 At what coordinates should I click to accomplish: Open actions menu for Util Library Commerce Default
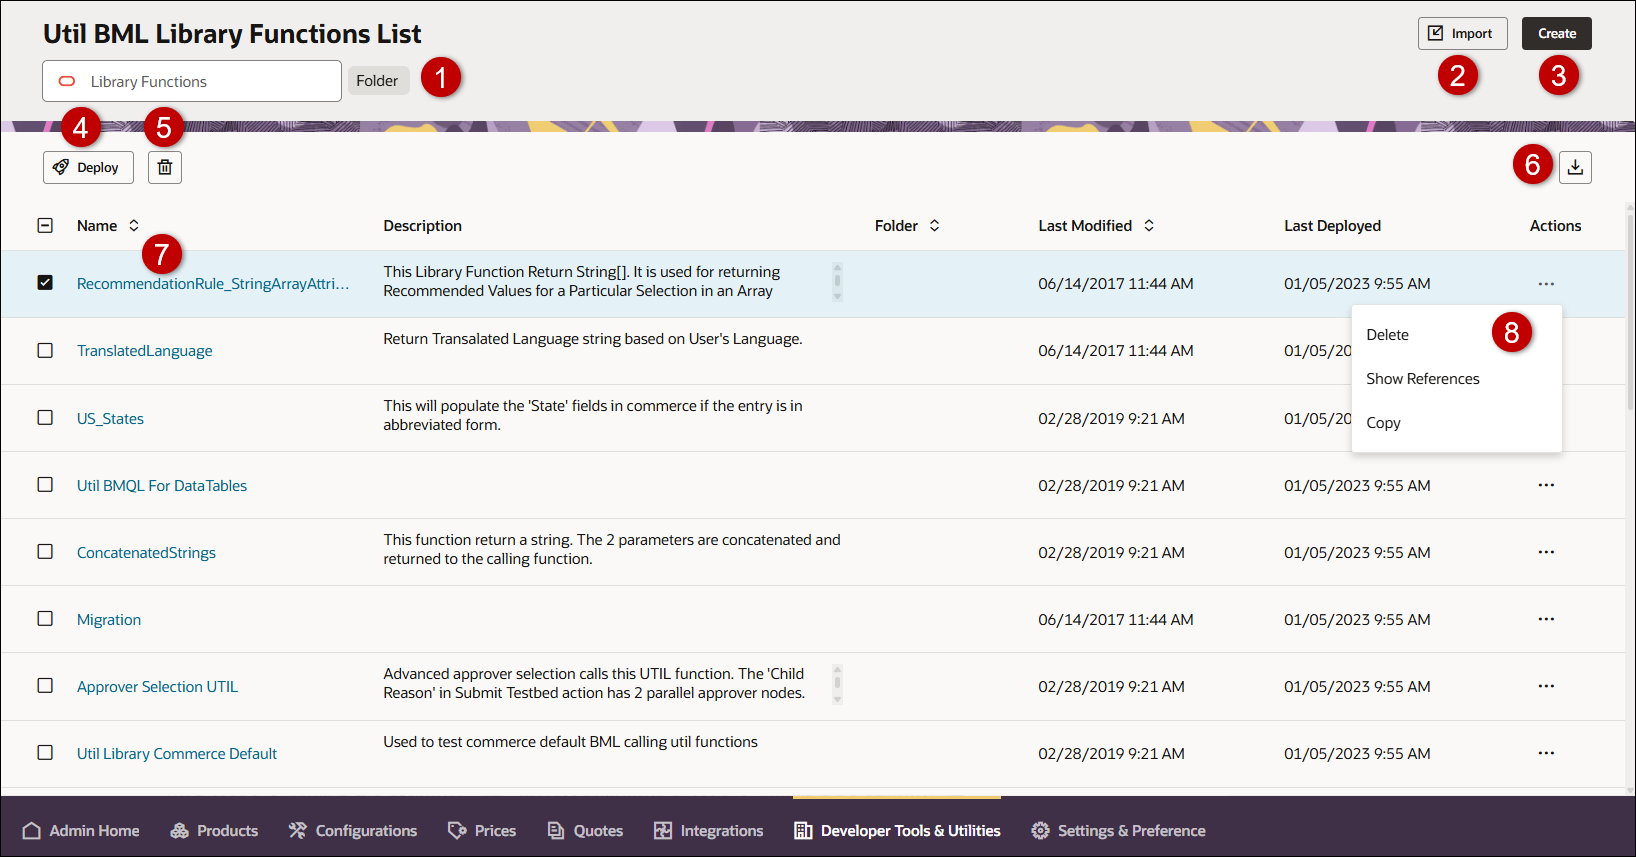coord(1546,753)
